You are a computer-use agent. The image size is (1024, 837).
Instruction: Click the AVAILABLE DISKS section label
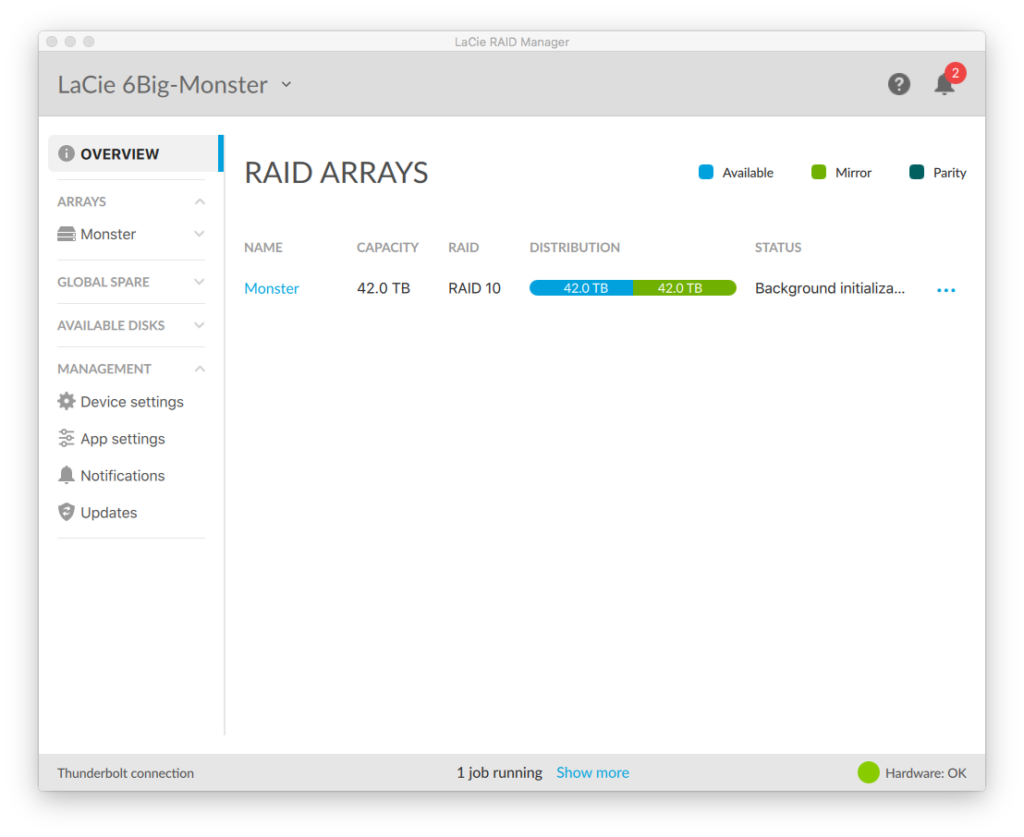click(x=111, y=325)
